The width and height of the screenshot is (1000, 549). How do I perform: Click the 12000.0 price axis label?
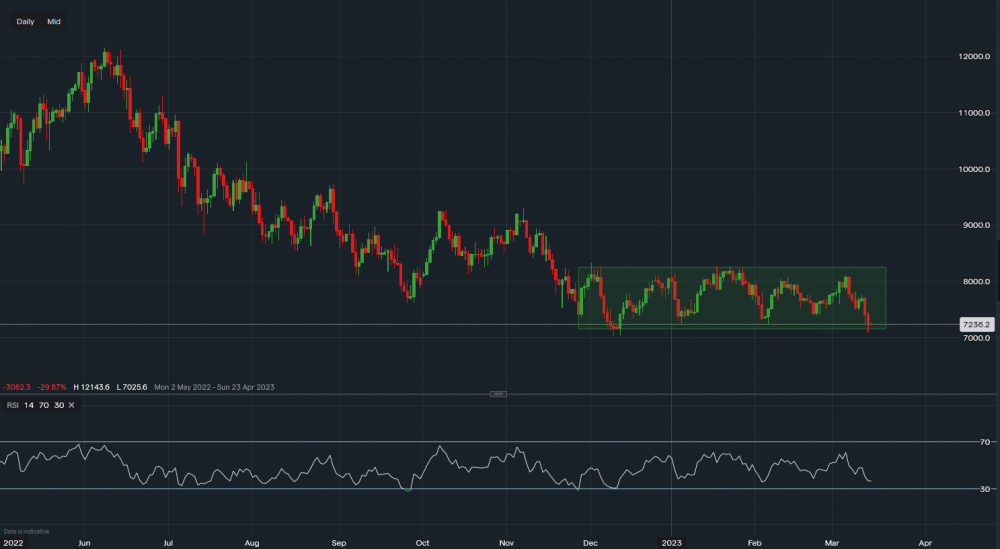coord(968,57)
